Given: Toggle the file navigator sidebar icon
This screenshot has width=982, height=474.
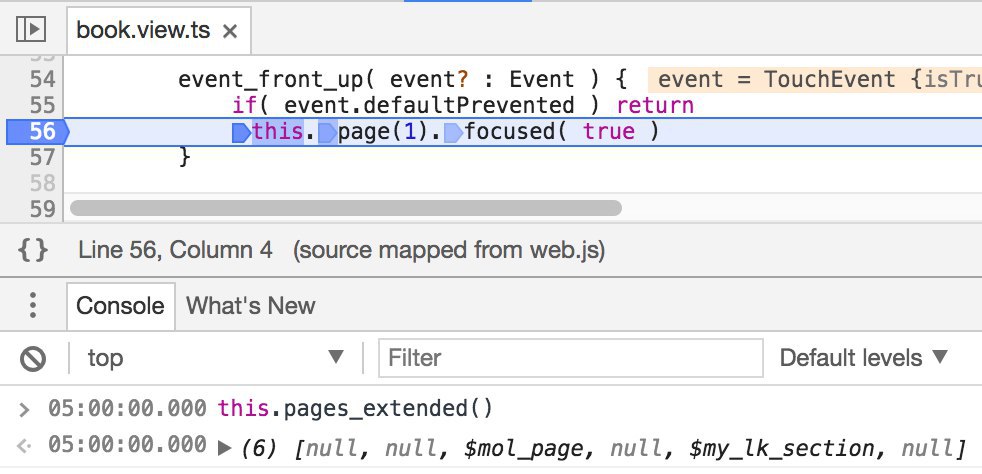Looking at the screenshot, I should coord(31,29).
